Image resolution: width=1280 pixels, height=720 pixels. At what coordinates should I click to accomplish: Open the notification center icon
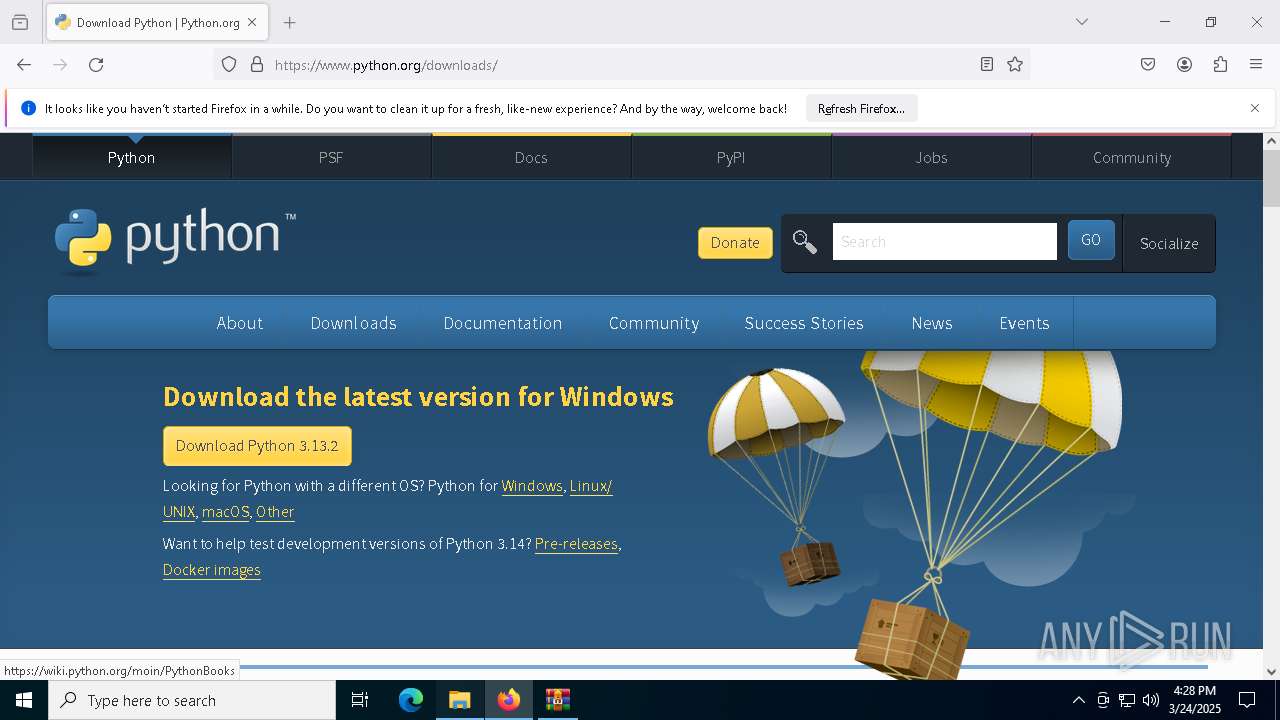pyautogui.click(x=1247, y=700)
